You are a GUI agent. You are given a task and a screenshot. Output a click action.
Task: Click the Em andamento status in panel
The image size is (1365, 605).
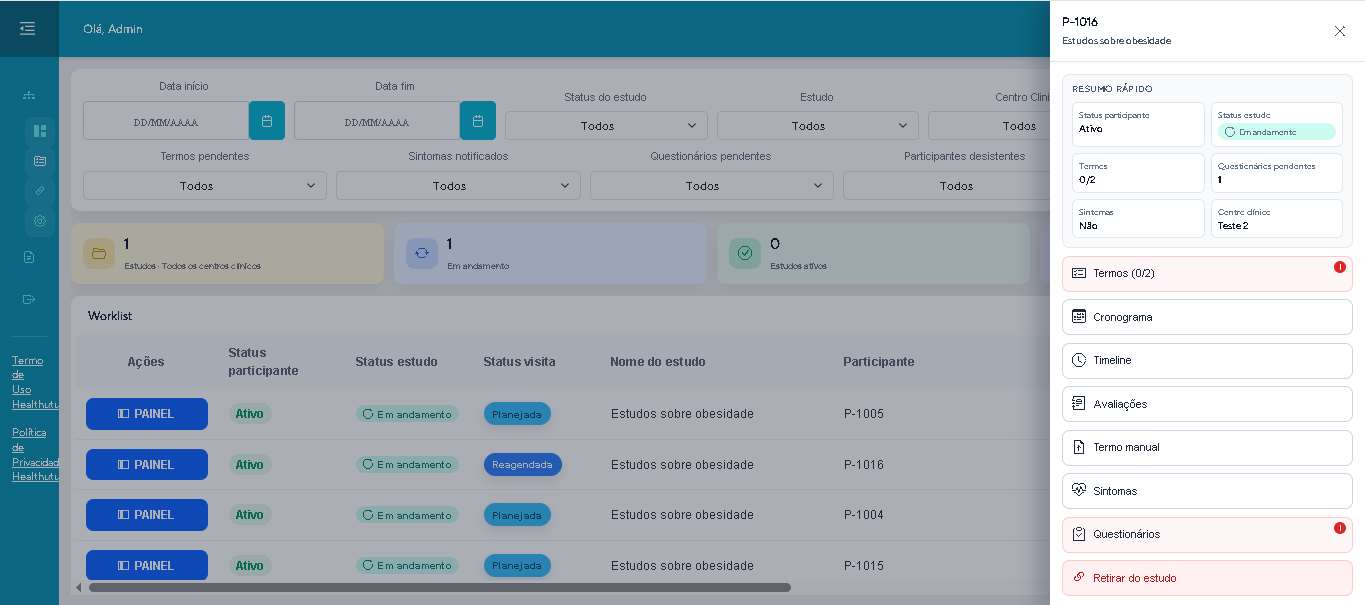(x=1277, y=131)
